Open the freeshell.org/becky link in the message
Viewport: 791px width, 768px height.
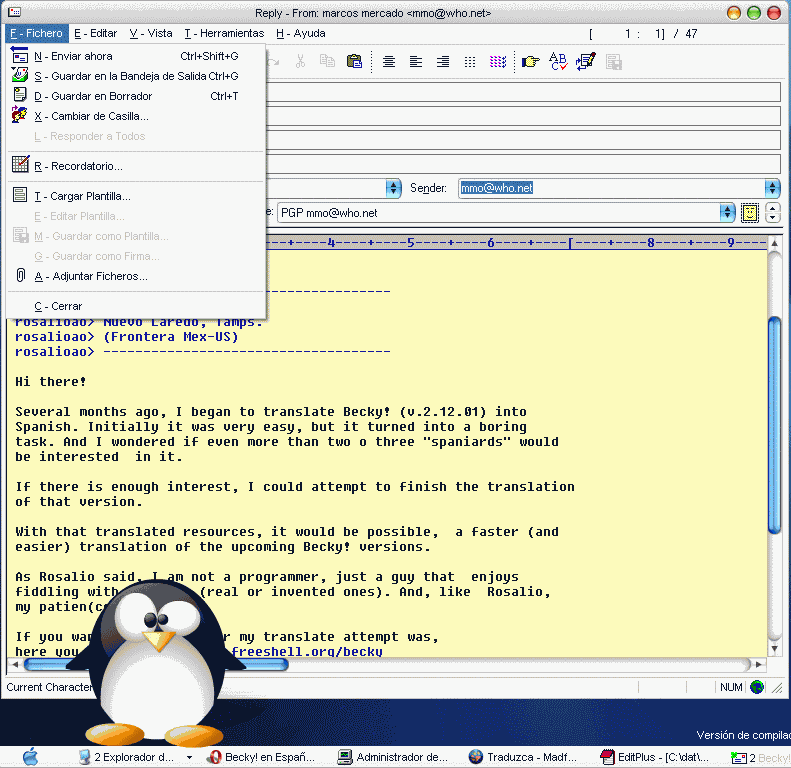pyautogui.click(x=307, y=651)
